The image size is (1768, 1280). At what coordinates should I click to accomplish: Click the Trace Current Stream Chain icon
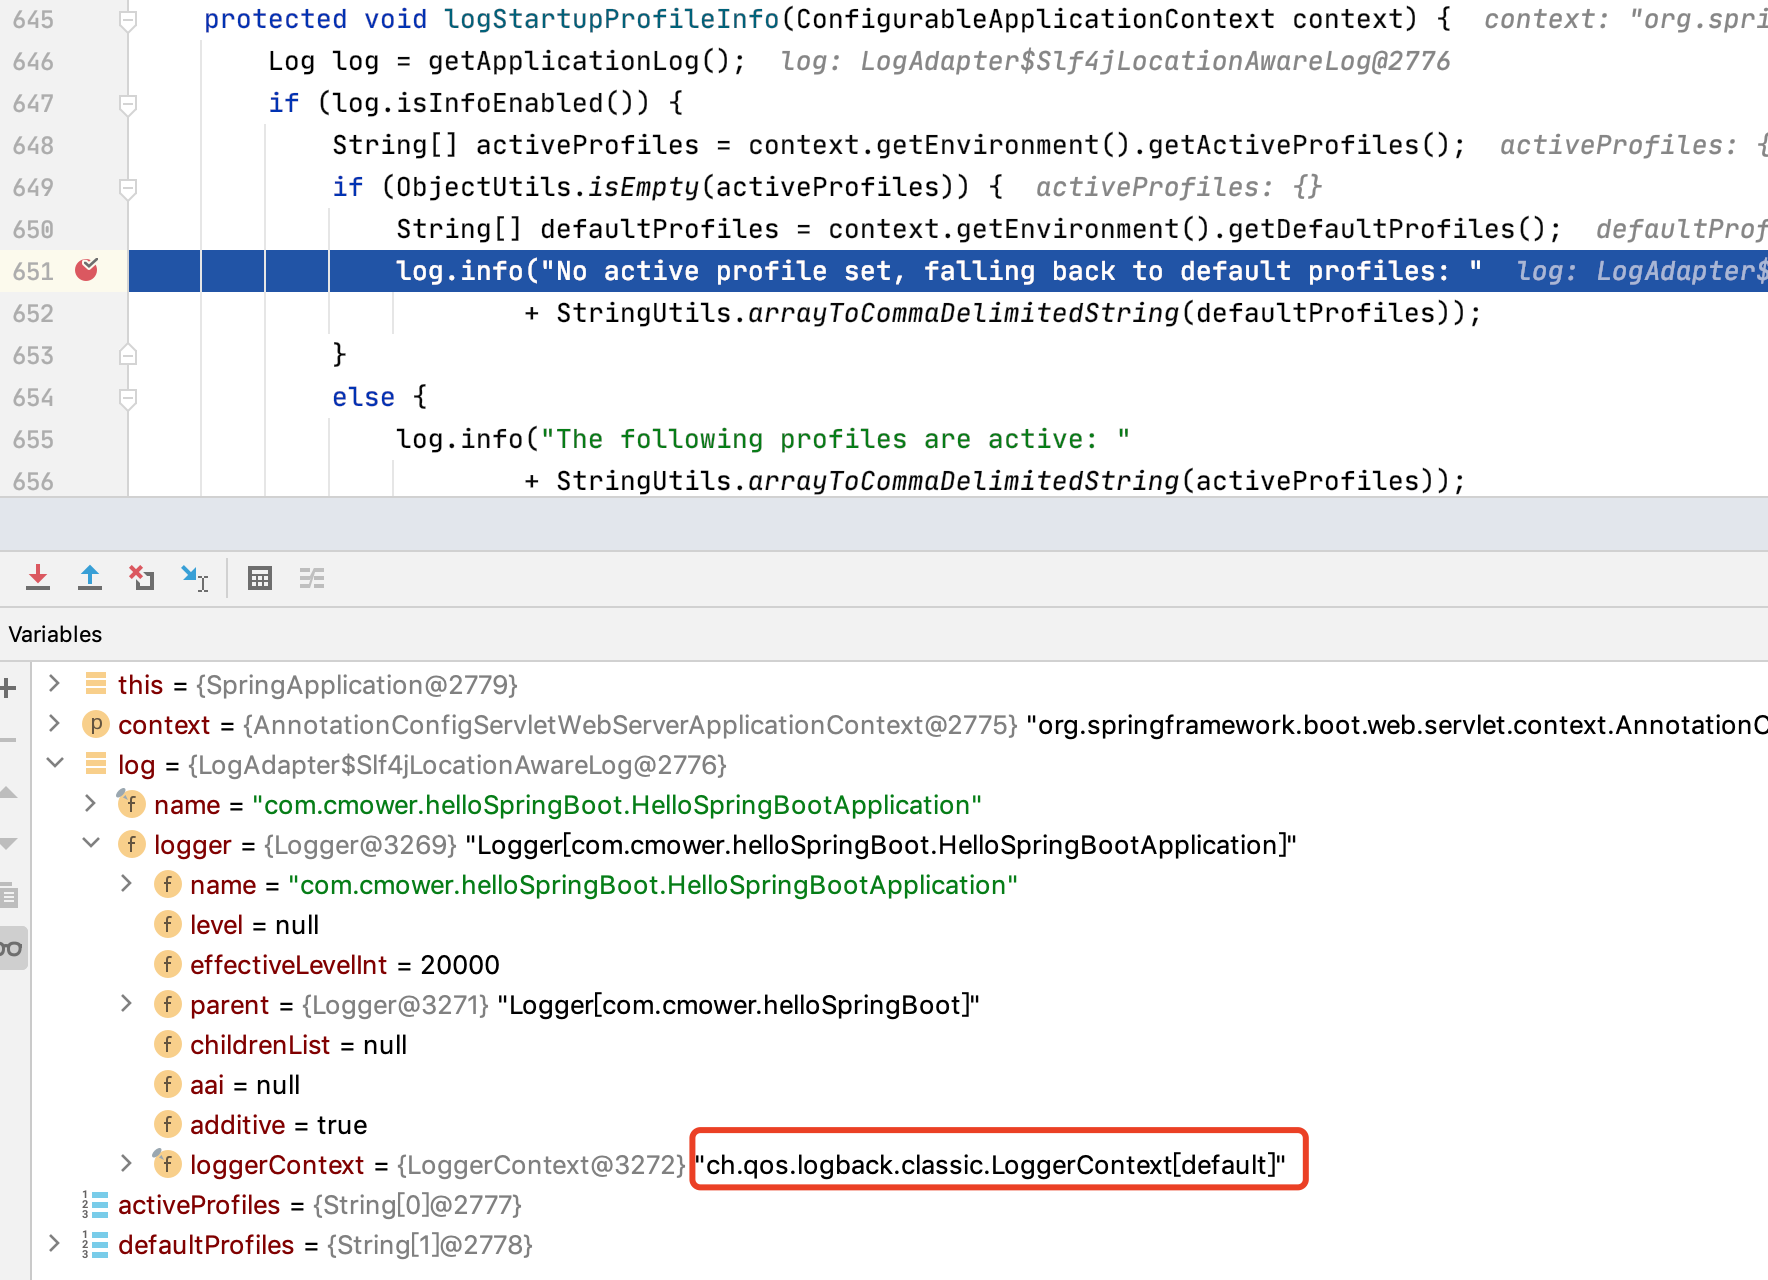coord(312,578)
